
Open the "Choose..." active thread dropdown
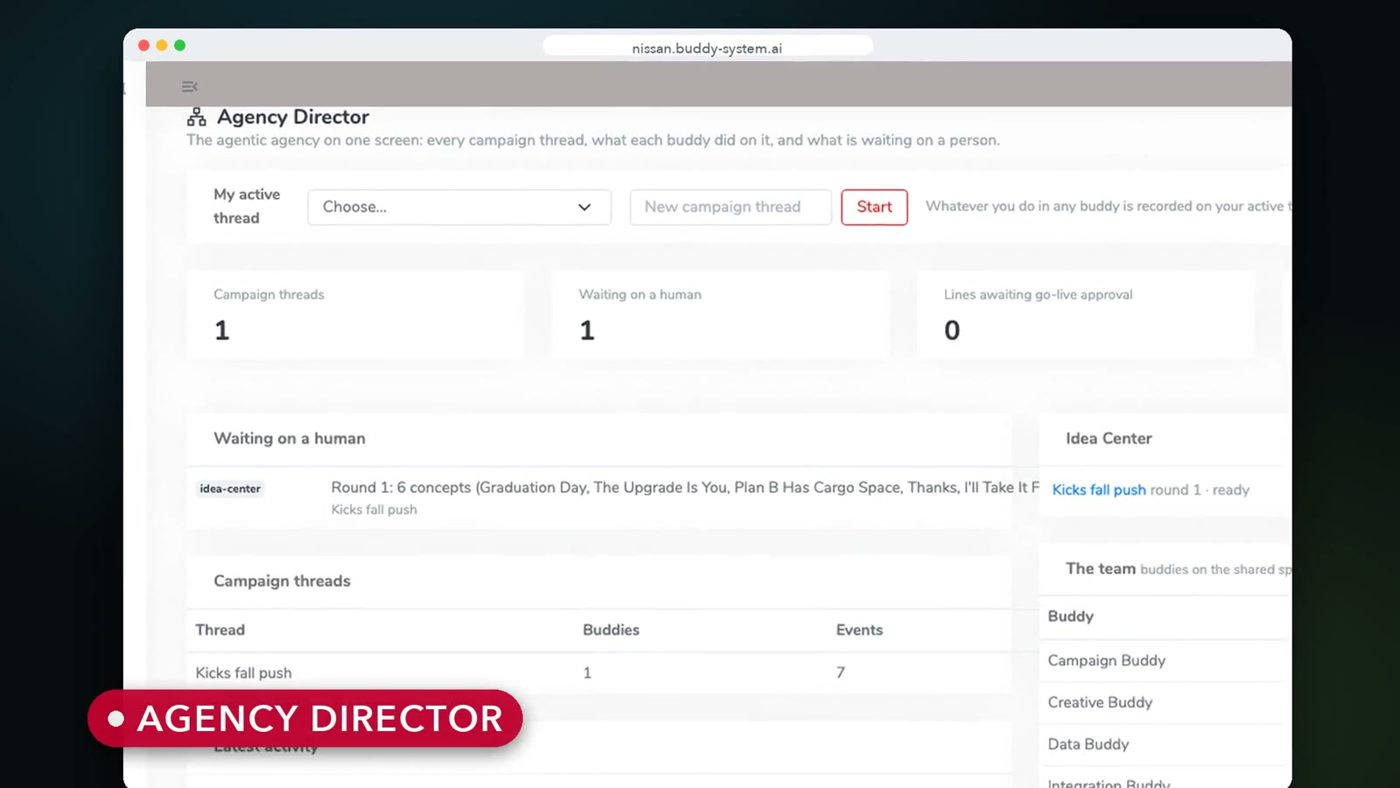459,207
